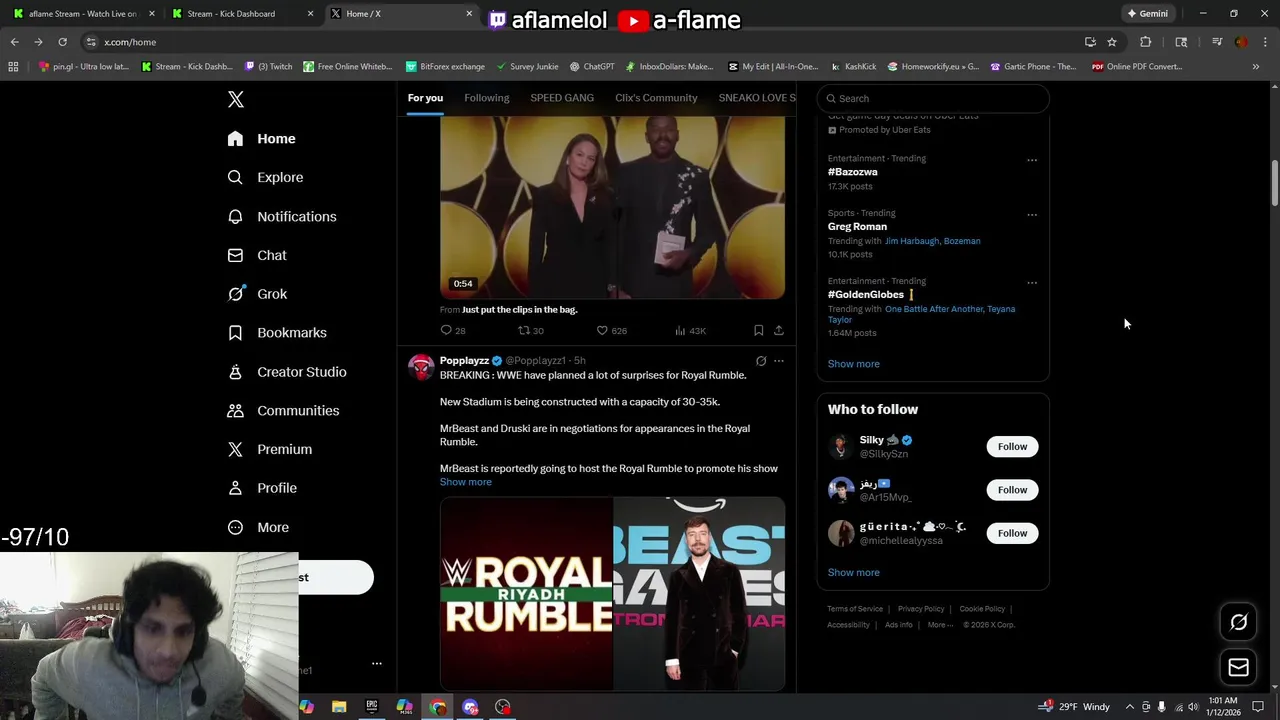Focus the X Search field
Image resolution: width=1280 pixels, height=720 pixels.
tap(933, 98)
